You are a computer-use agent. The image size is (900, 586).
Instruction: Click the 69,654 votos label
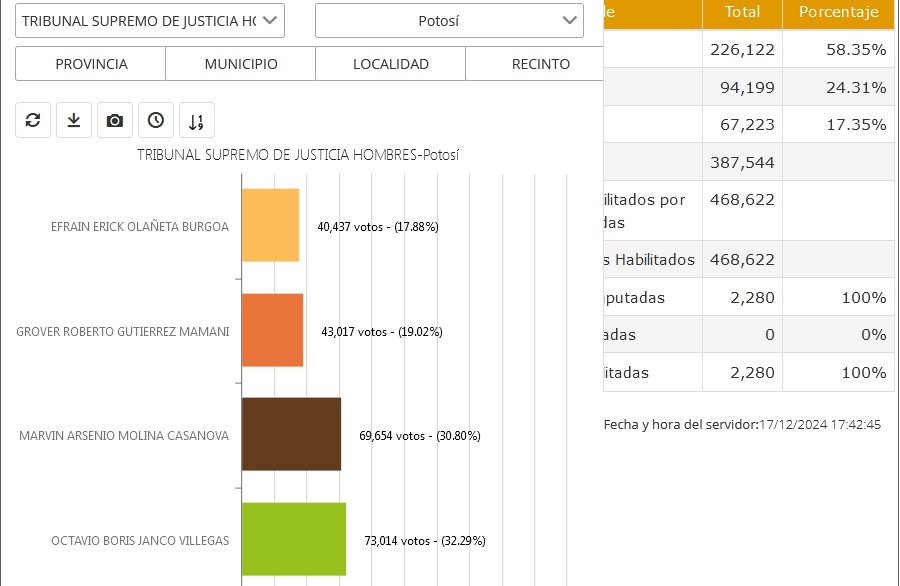pyautogui.click(x=419, y=436)
